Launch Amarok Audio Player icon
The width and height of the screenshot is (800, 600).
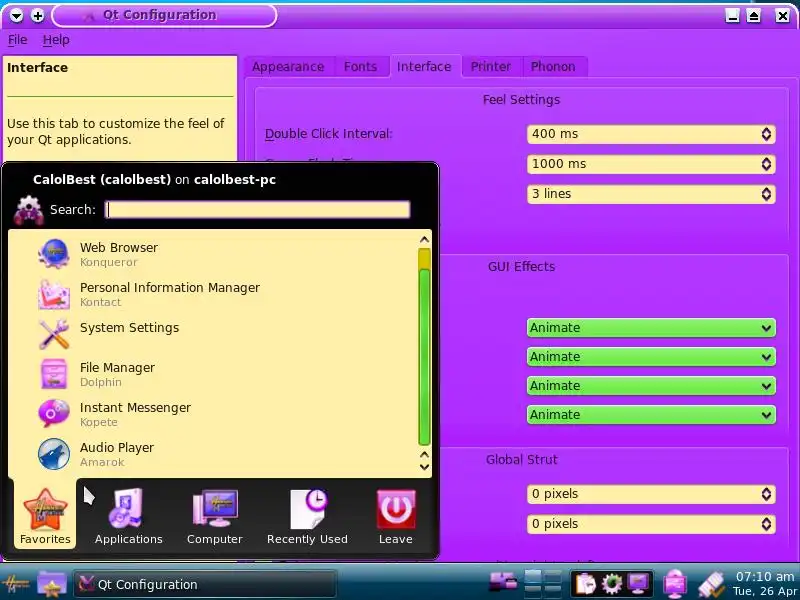pyautogui.click(x=54, y=454)
